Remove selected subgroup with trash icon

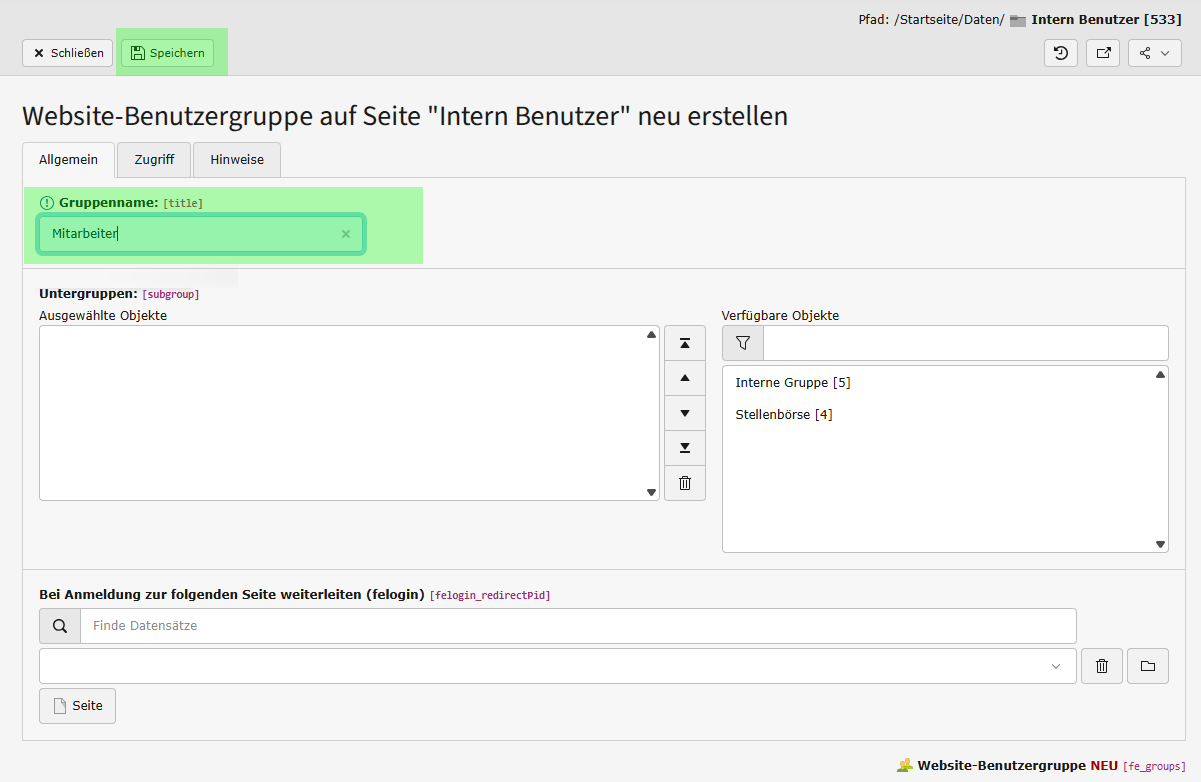coord(685,483)
